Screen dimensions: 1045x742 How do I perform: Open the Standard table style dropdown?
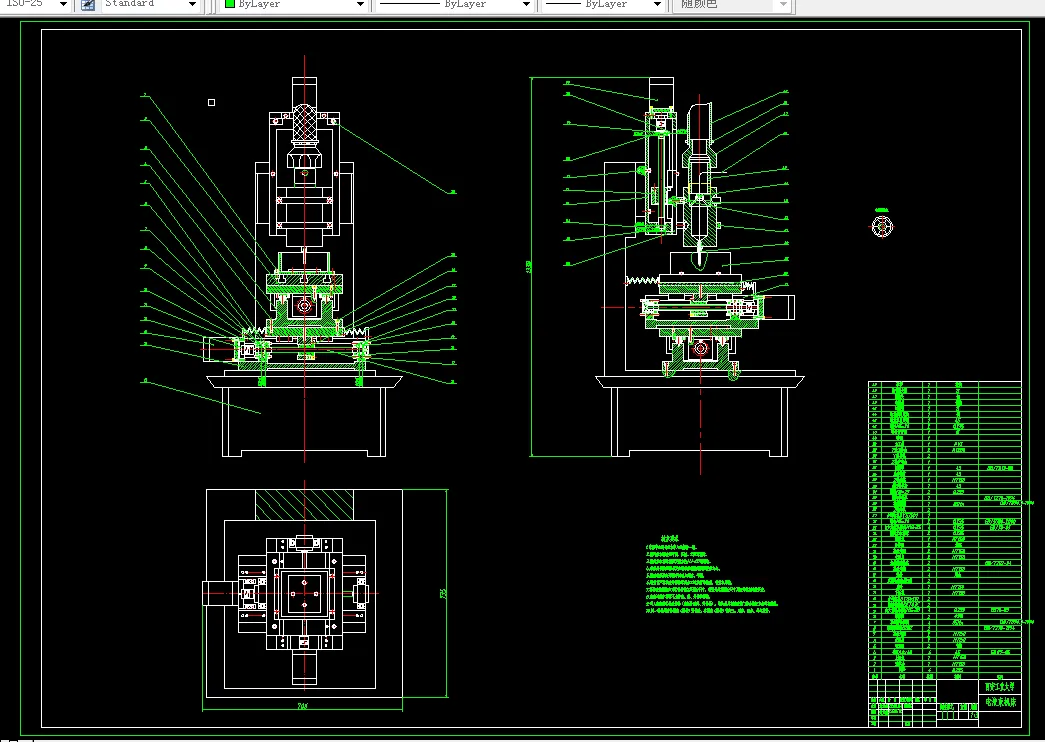coord(192,4)
